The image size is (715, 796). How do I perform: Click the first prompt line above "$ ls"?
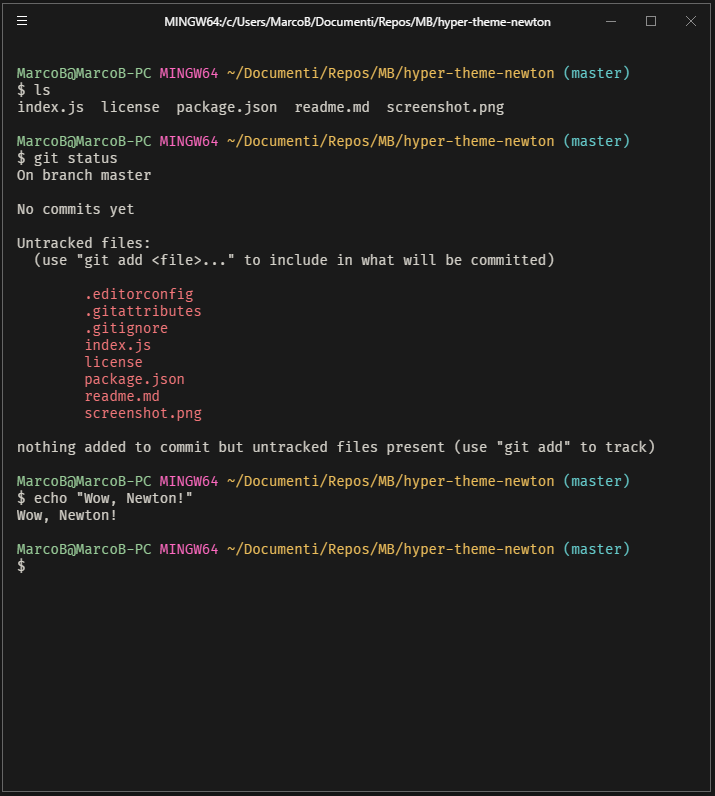click(323, 73)
